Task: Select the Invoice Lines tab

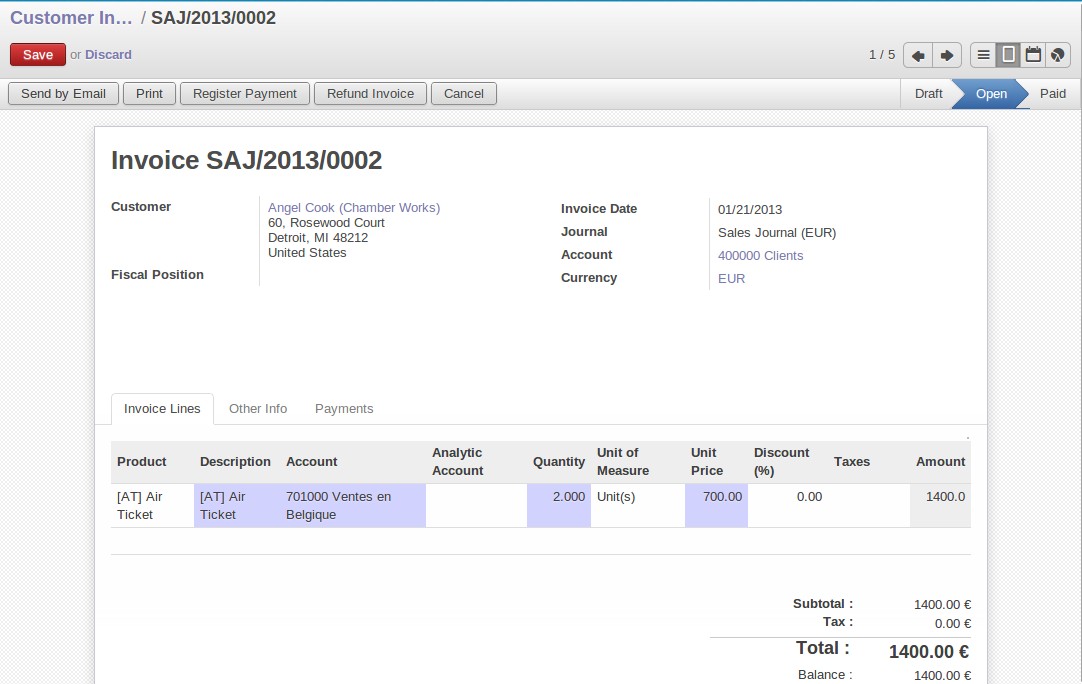Action: 162,409
